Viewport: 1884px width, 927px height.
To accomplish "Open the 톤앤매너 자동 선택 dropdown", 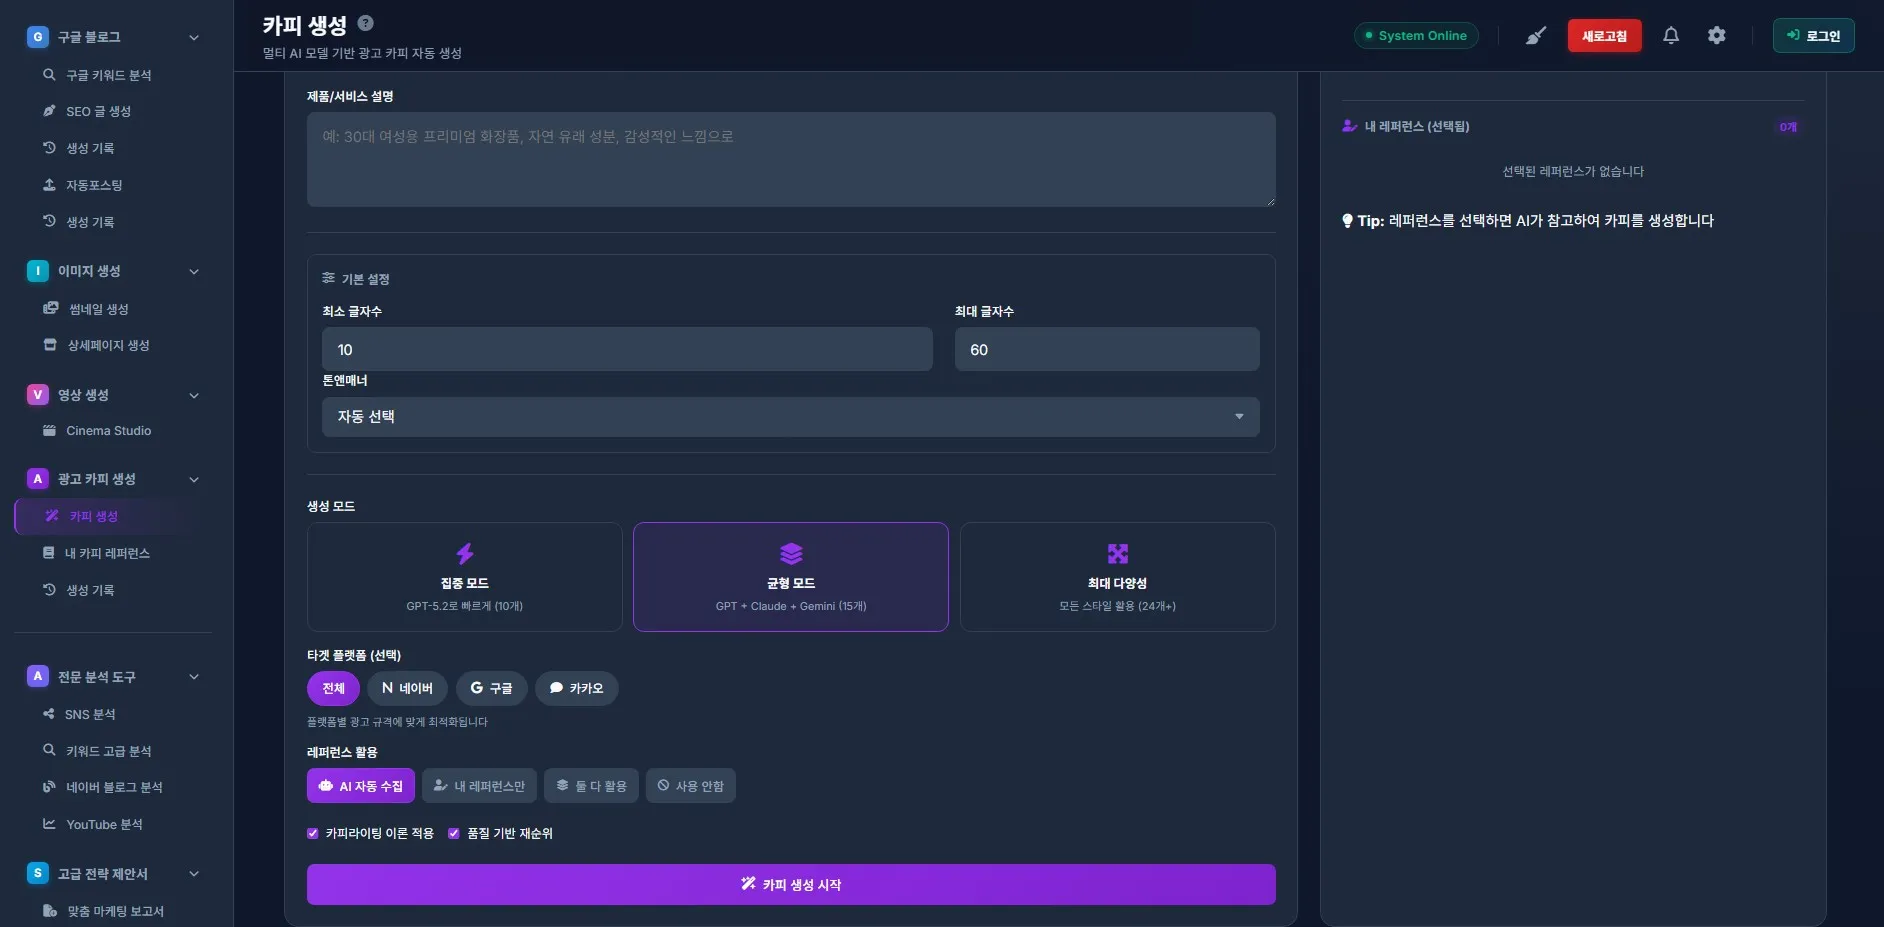I will [x=791, y=417].
